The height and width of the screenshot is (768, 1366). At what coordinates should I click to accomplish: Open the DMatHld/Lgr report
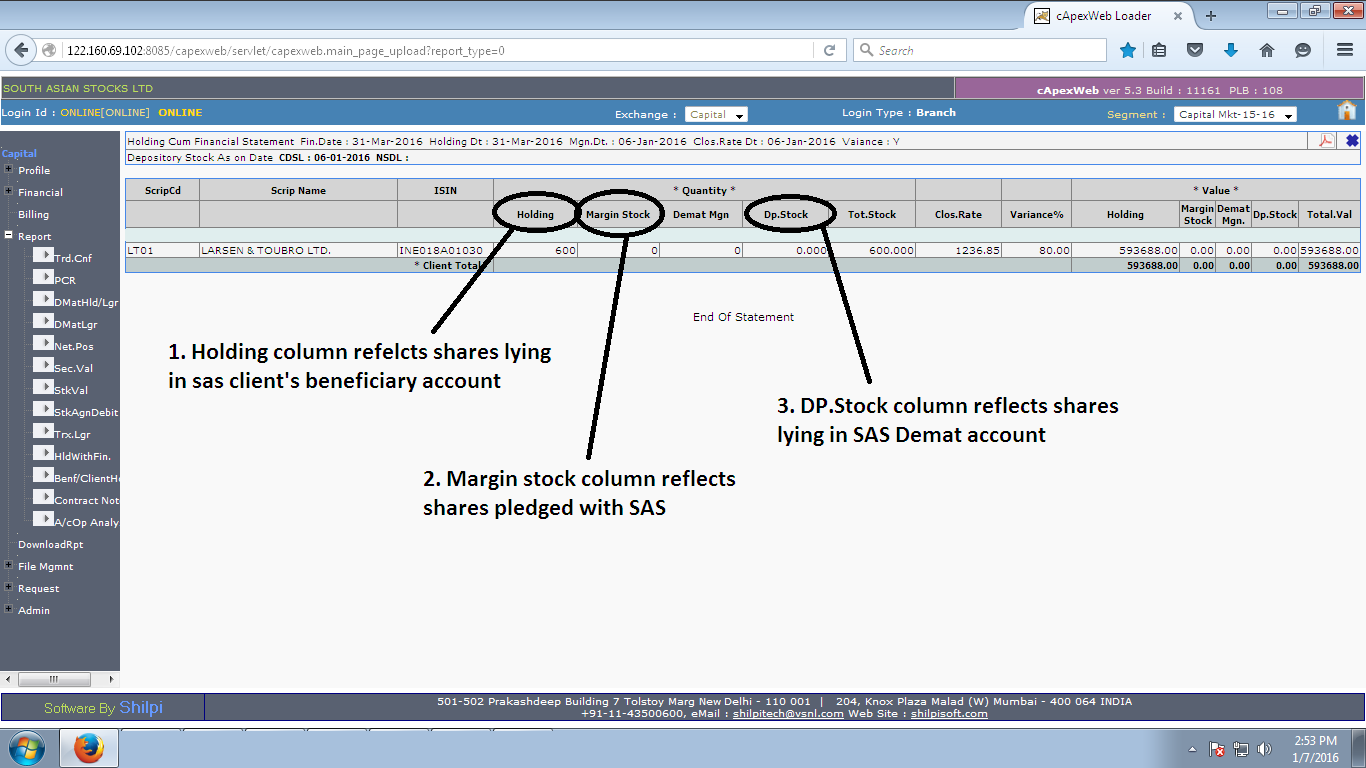(x=86, y=302)
